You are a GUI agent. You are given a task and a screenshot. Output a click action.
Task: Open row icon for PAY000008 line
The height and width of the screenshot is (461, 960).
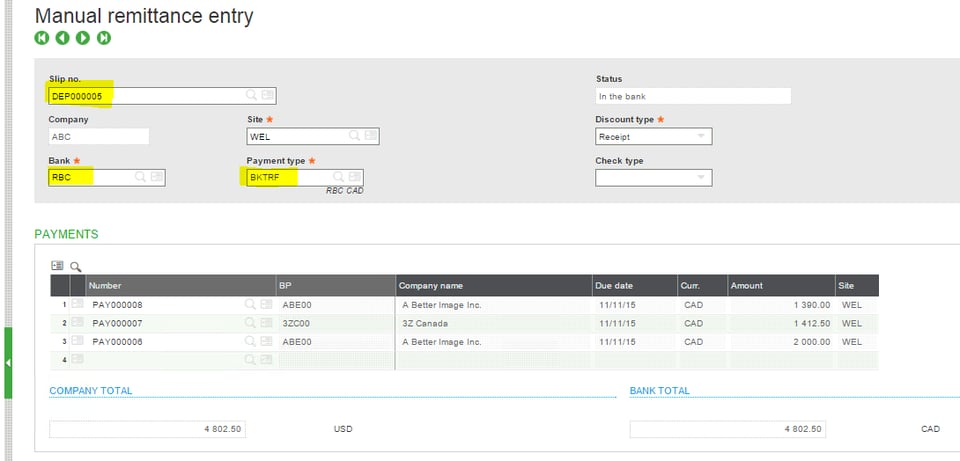[x=77, y=304]
